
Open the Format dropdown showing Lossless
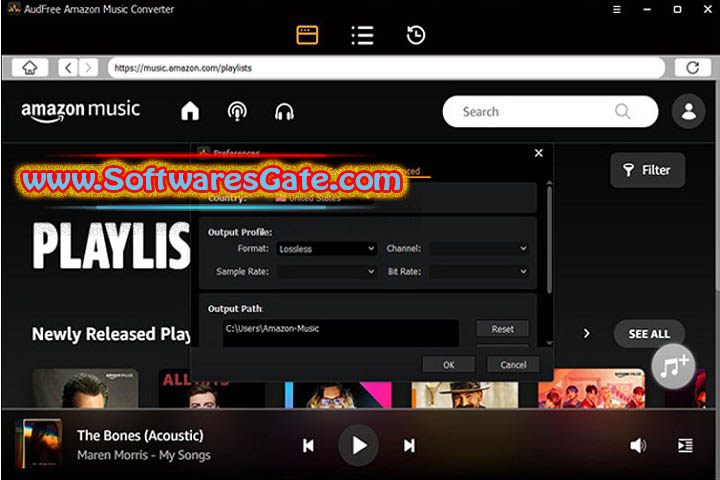click(x=326, y=248)
